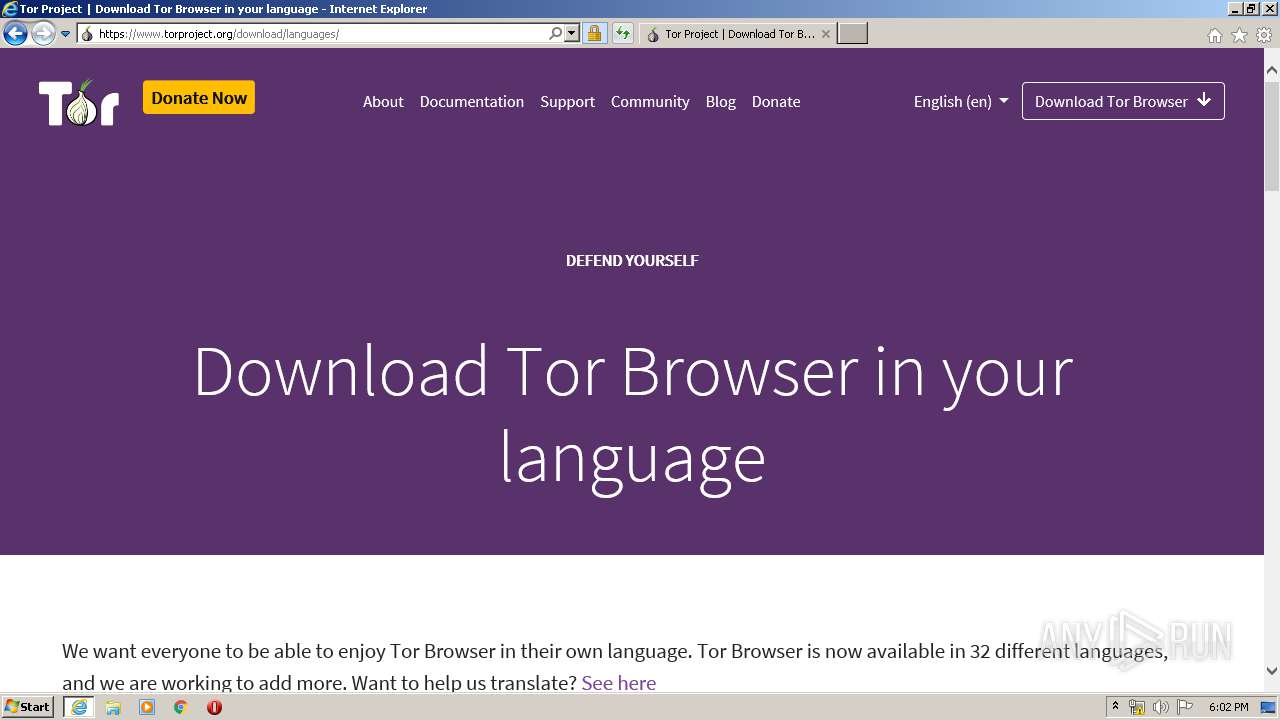Image resolution: width=1280 pixels, height=720 pixels.
Task: Click the security lock icon
Action: [594, 33]
